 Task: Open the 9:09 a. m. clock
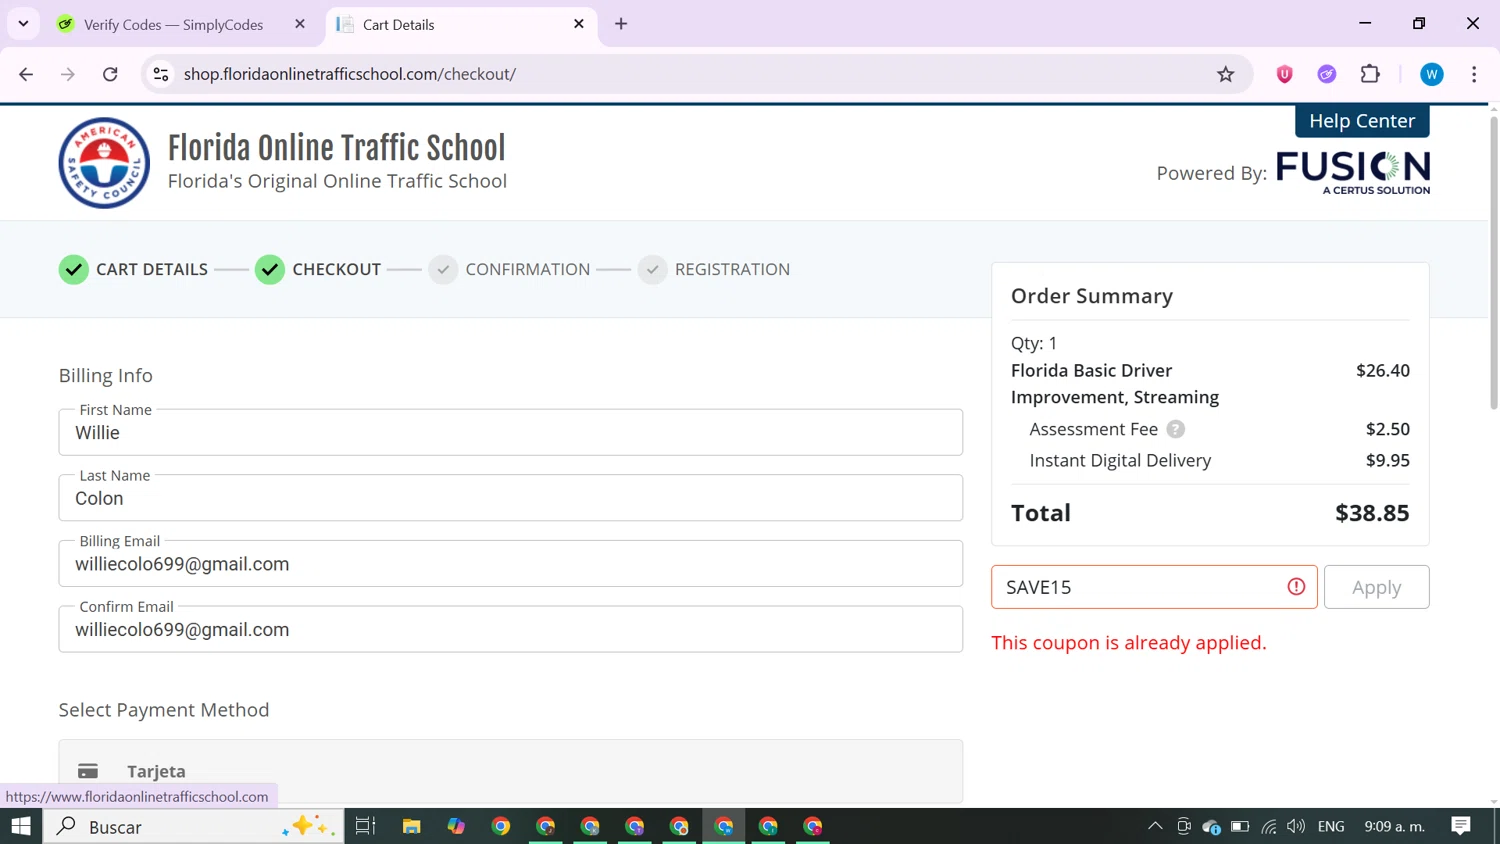pos(1394,826)
